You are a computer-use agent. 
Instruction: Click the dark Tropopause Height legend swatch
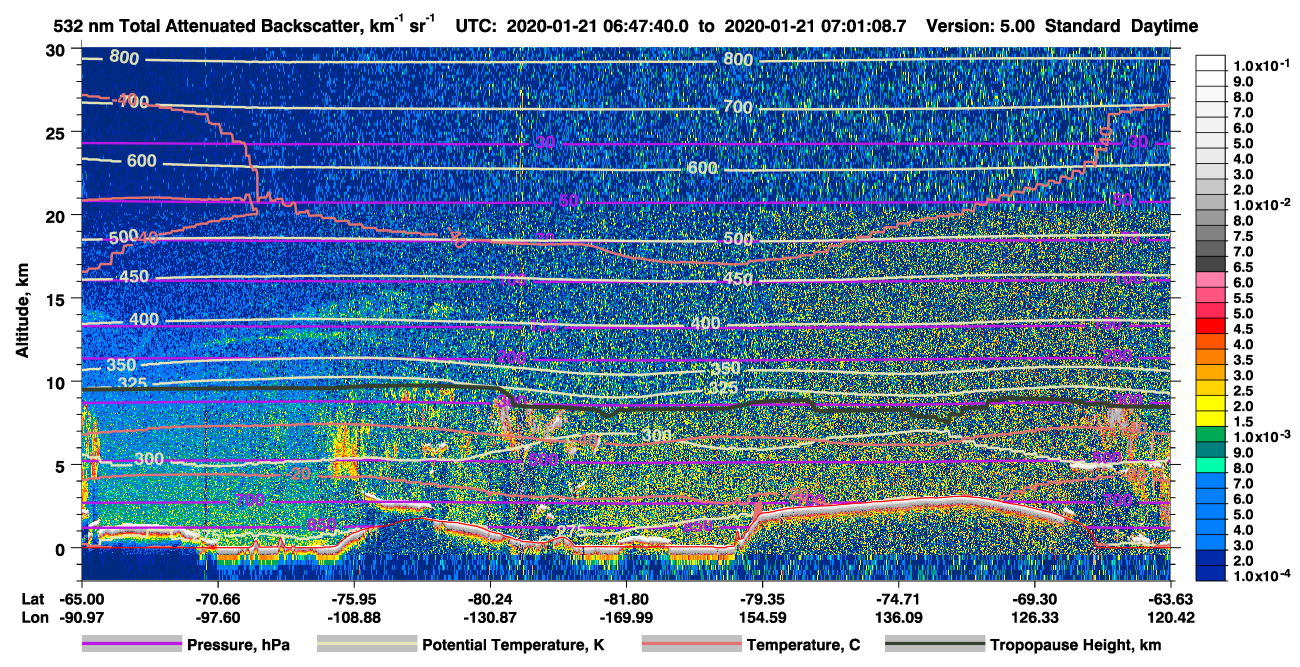pyautogui.click(x=934, y=645)
